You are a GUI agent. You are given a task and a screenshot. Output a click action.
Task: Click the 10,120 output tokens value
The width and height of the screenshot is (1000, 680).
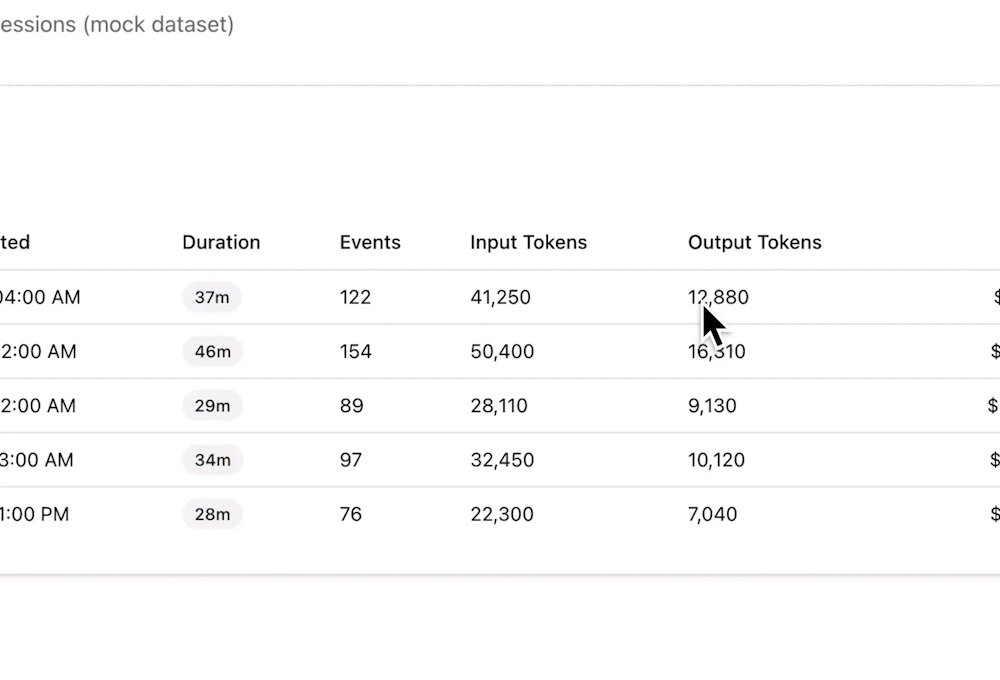716,460
